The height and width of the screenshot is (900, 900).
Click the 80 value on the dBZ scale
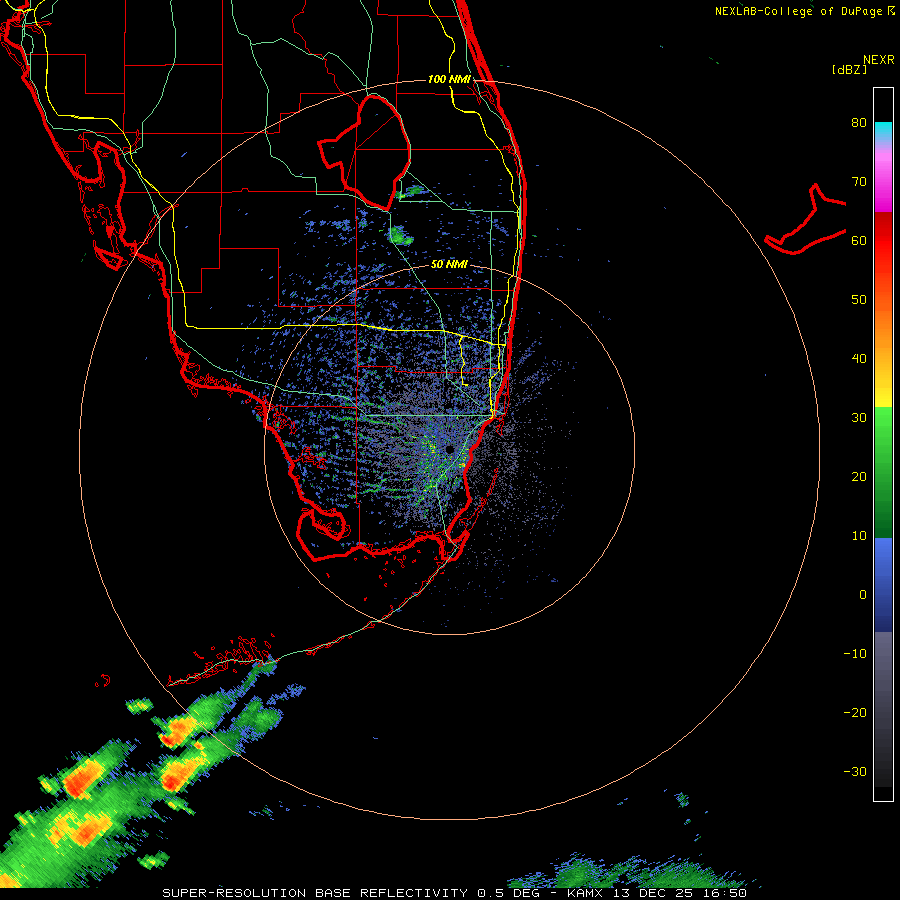[x=859, y=123]
